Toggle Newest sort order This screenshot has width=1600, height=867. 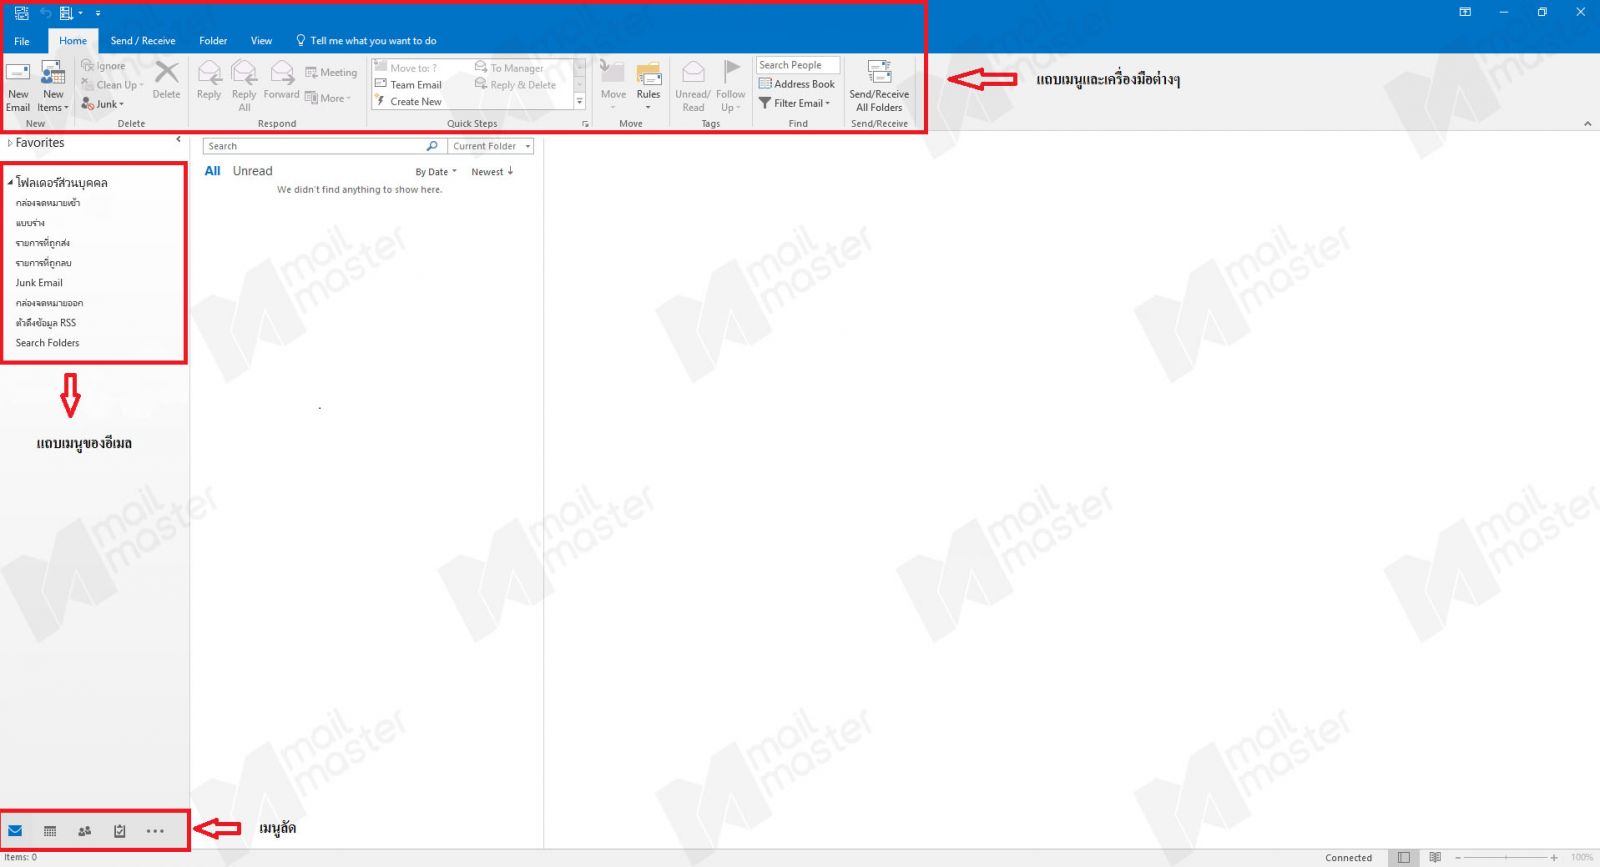click(492, 172)
